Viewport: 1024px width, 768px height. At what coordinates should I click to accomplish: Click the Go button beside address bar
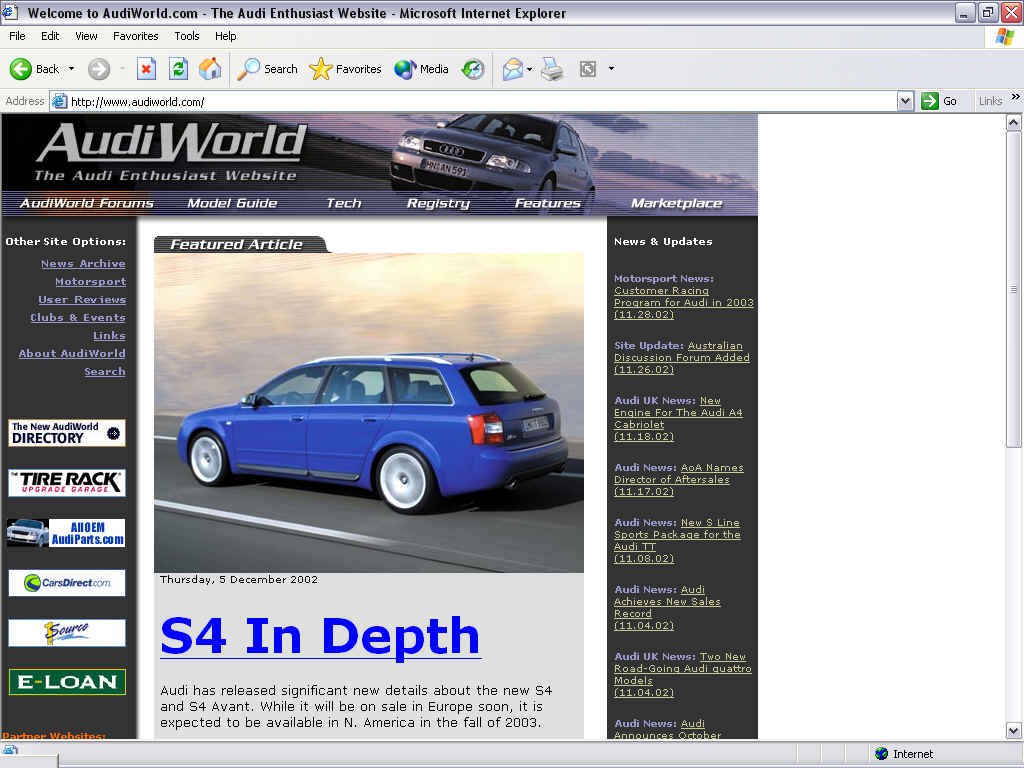pos(939,101)
